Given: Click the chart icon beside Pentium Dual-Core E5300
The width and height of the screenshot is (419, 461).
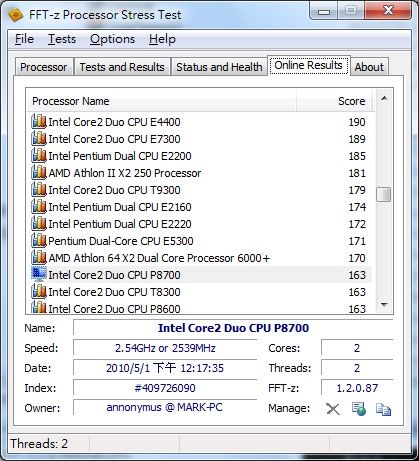Looking at the screenshot, I should click(x=39, y=241).
